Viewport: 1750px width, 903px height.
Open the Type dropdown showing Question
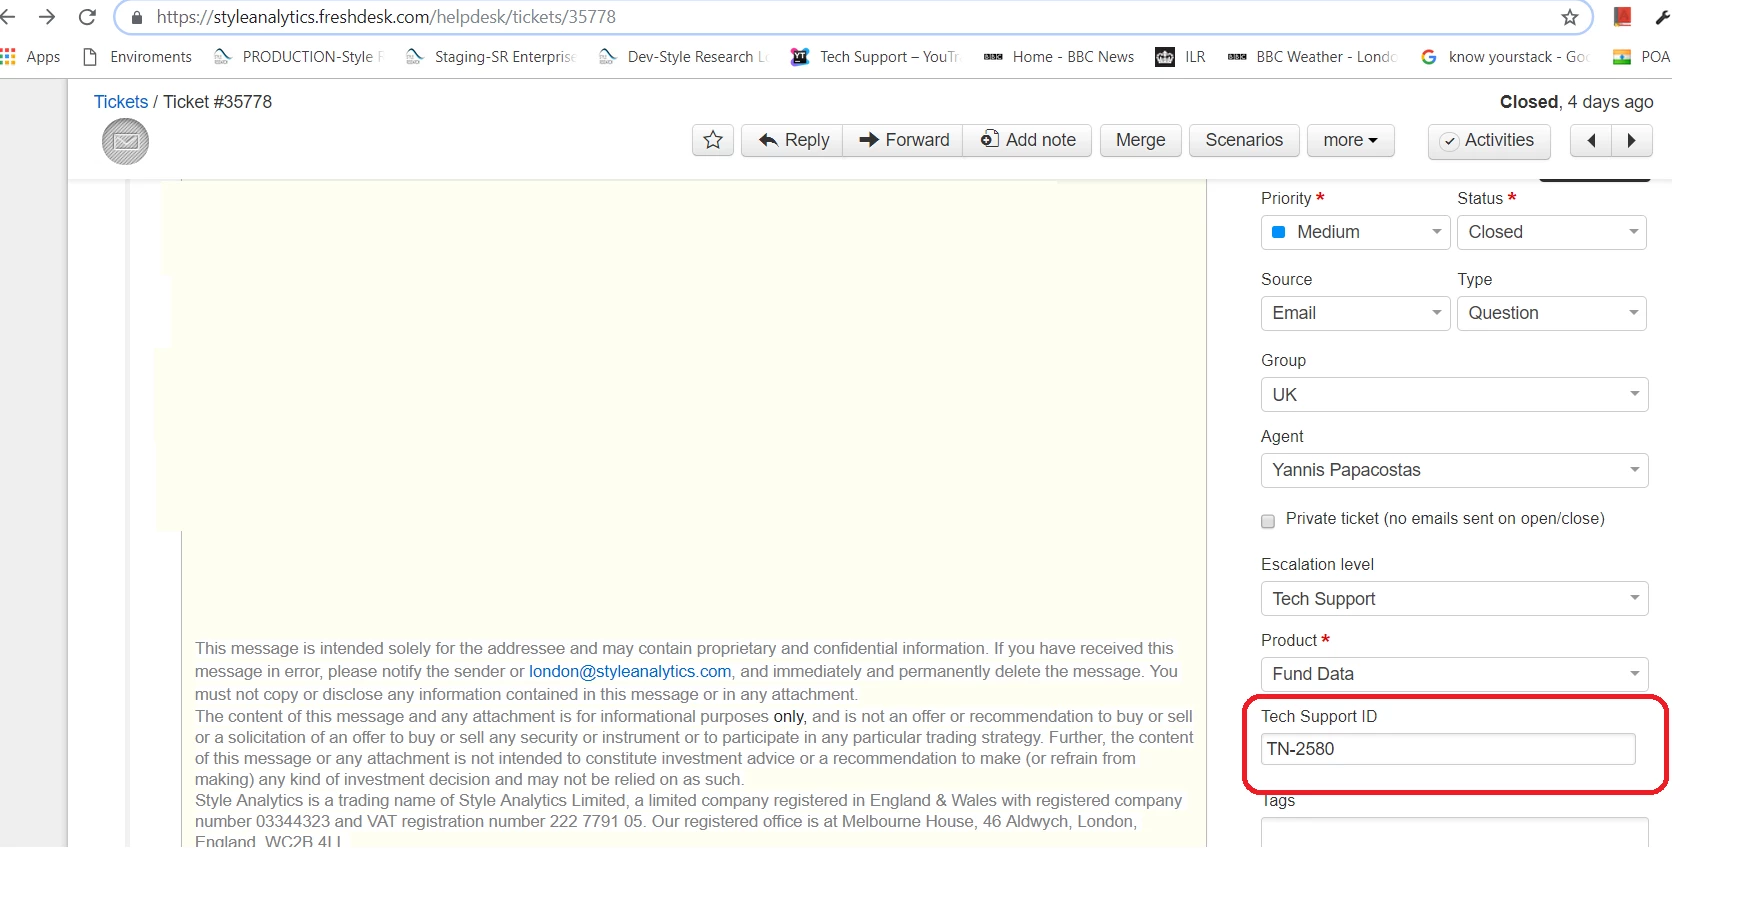1552,313
